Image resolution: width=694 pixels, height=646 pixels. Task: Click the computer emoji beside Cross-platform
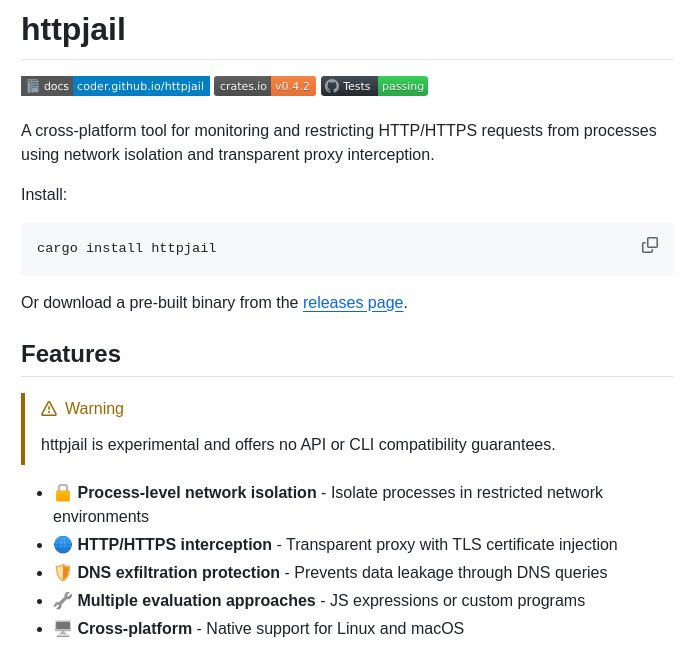click(x=63, y=628)
